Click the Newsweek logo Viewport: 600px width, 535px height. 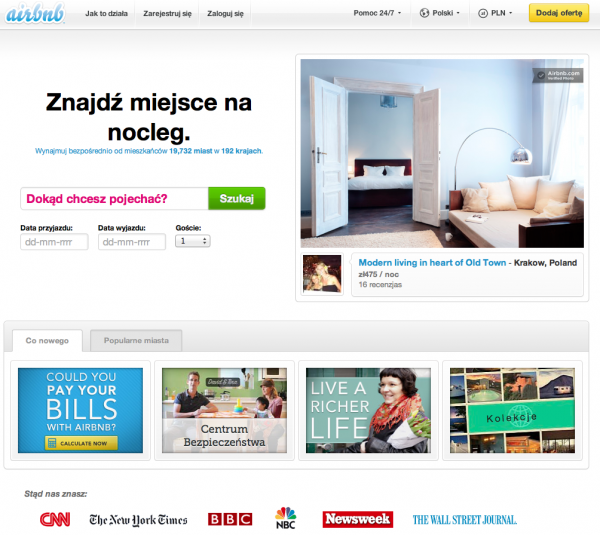click(x=358, y=519)
